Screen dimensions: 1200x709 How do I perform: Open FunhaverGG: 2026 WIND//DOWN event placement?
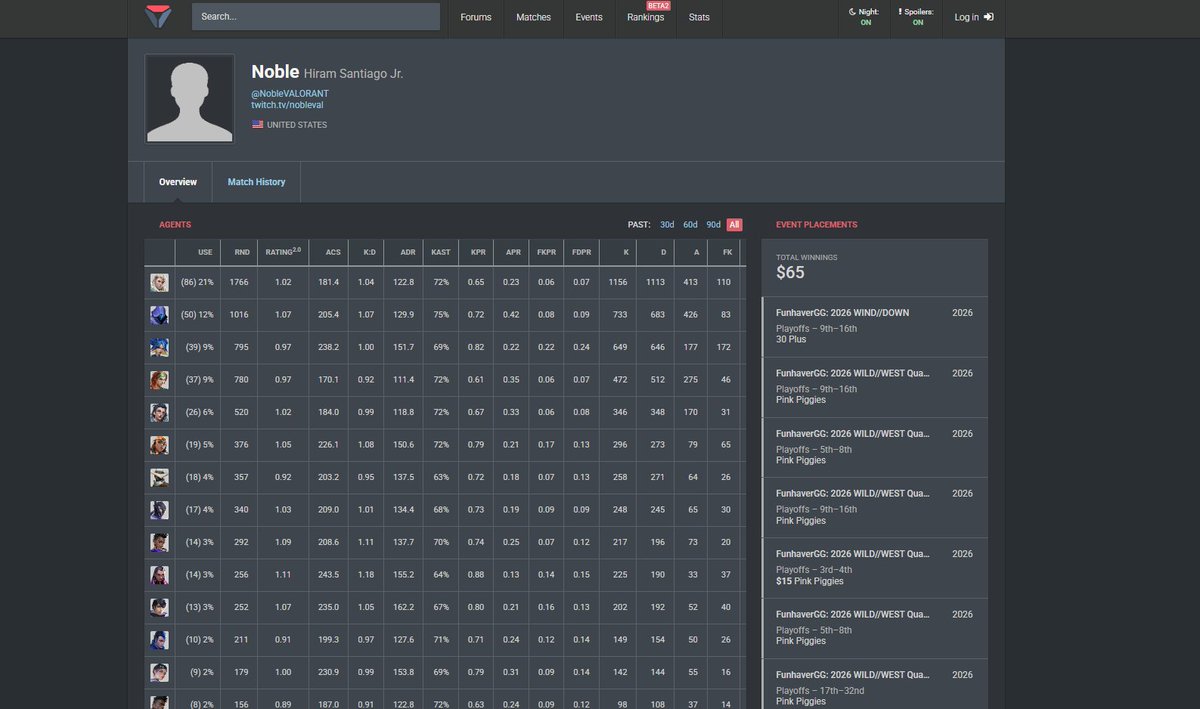[874, 326]
